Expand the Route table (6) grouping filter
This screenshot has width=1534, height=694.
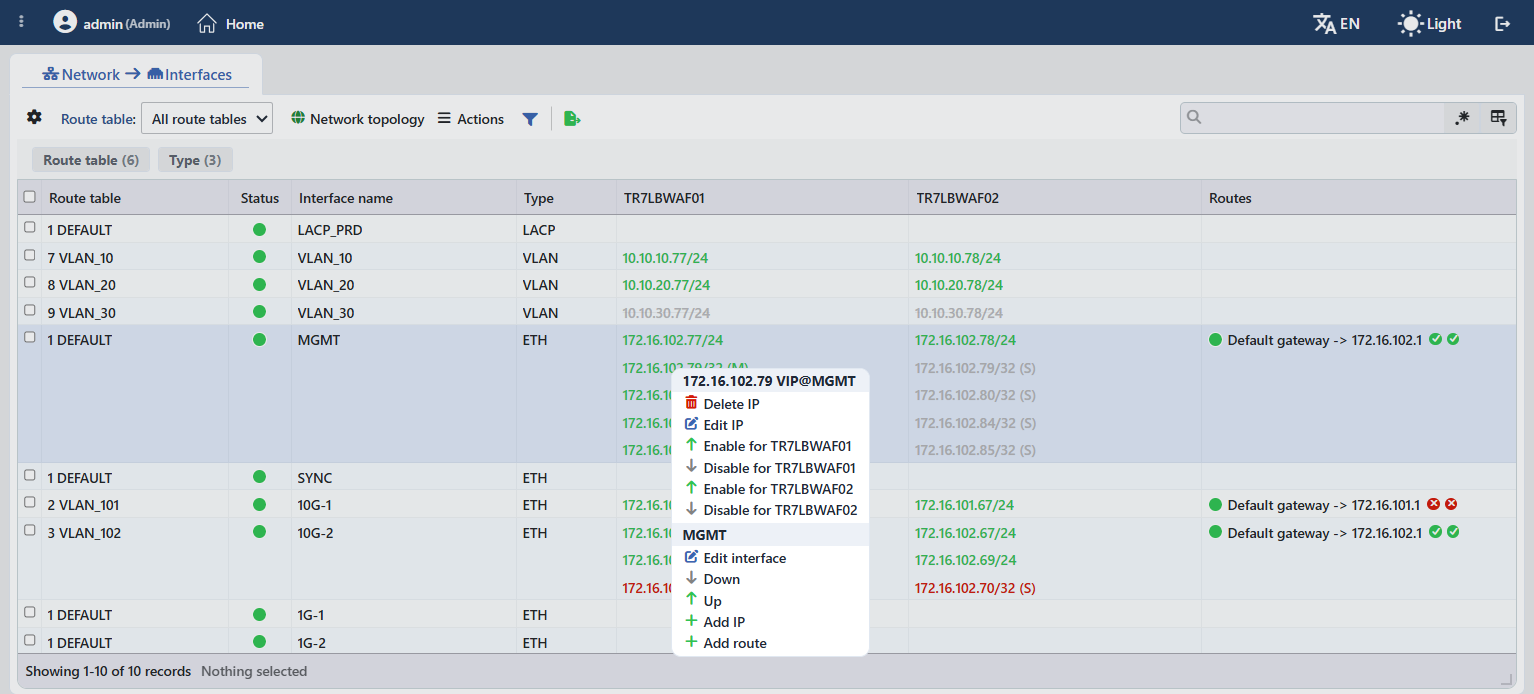click(x=91, y=160)
